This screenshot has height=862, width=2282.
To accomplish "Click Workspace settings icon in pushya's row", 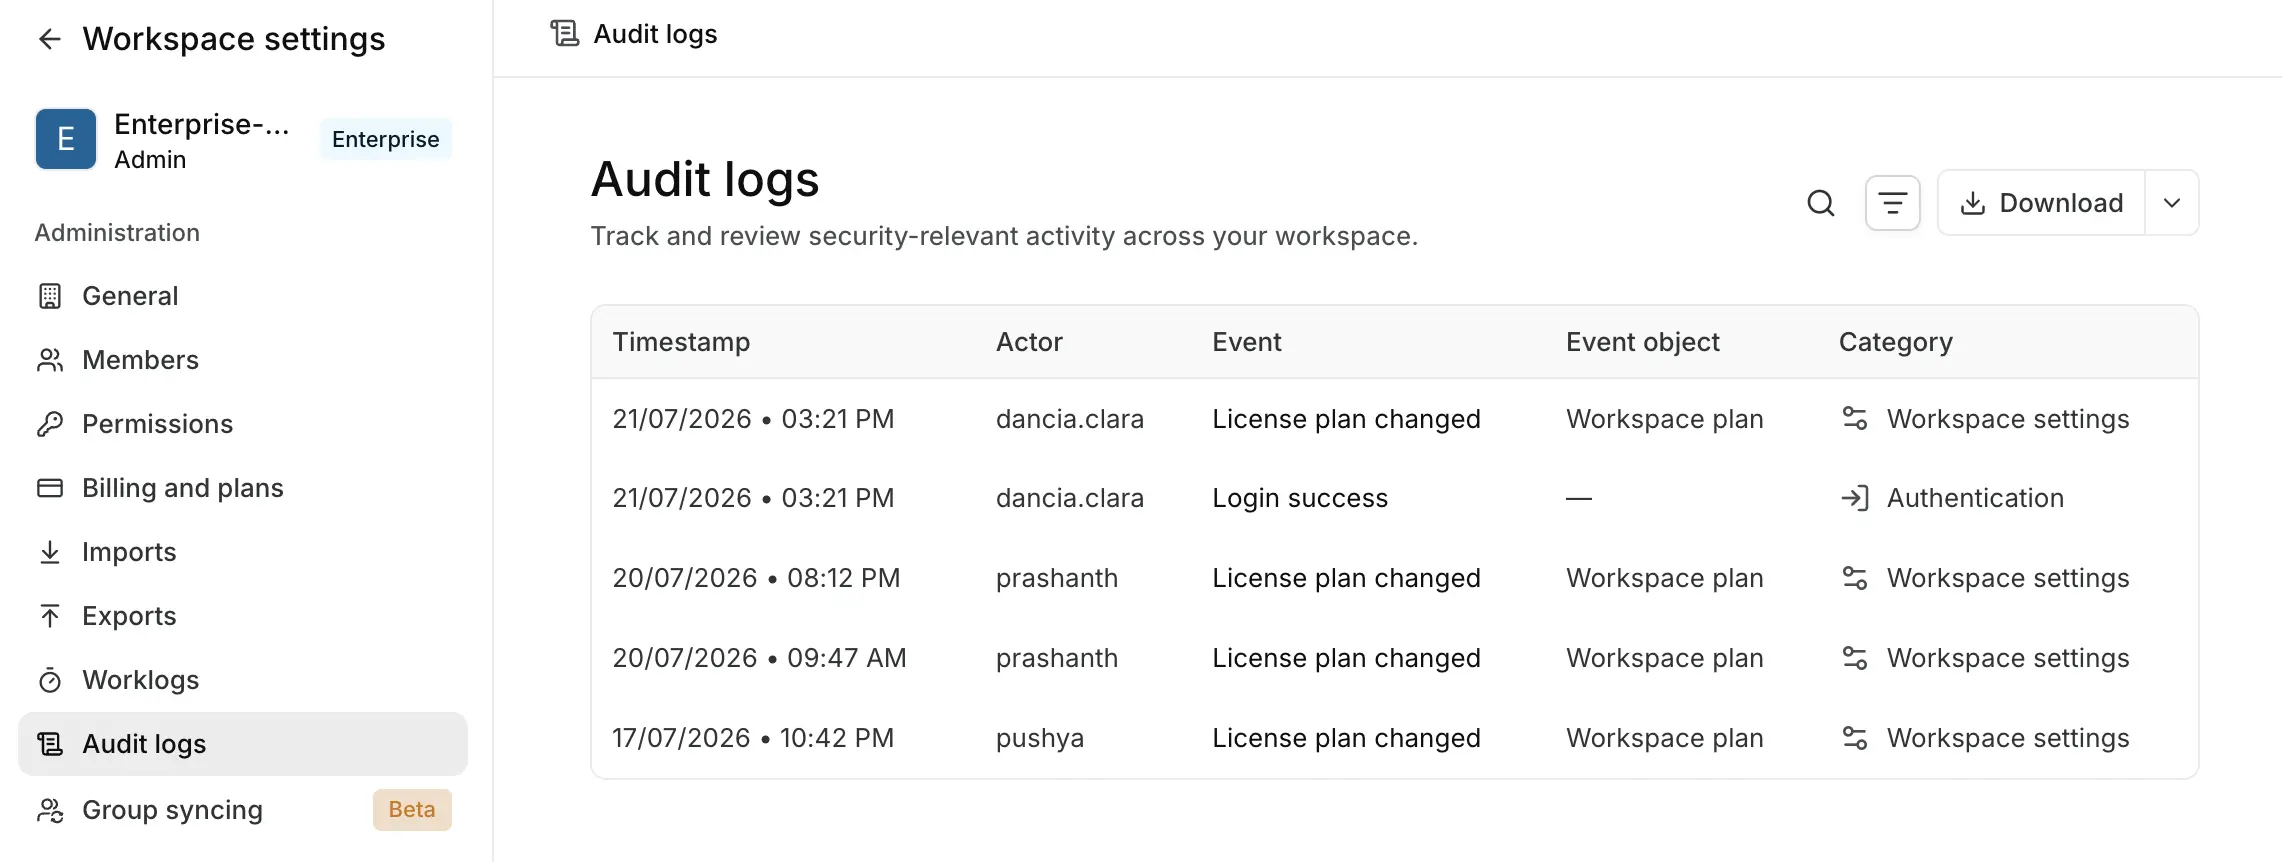I will [1855, 738].
